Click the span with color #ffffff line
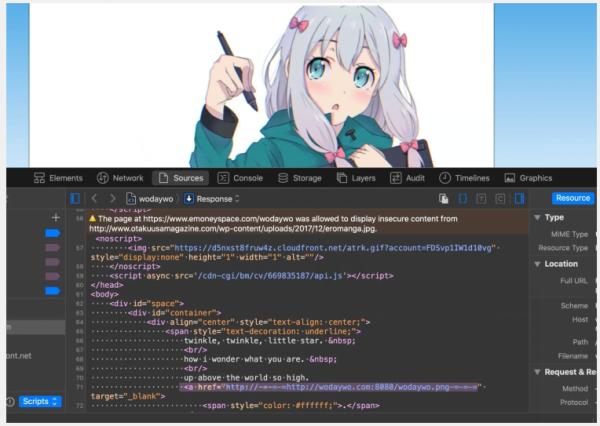 tap(291, 405)
